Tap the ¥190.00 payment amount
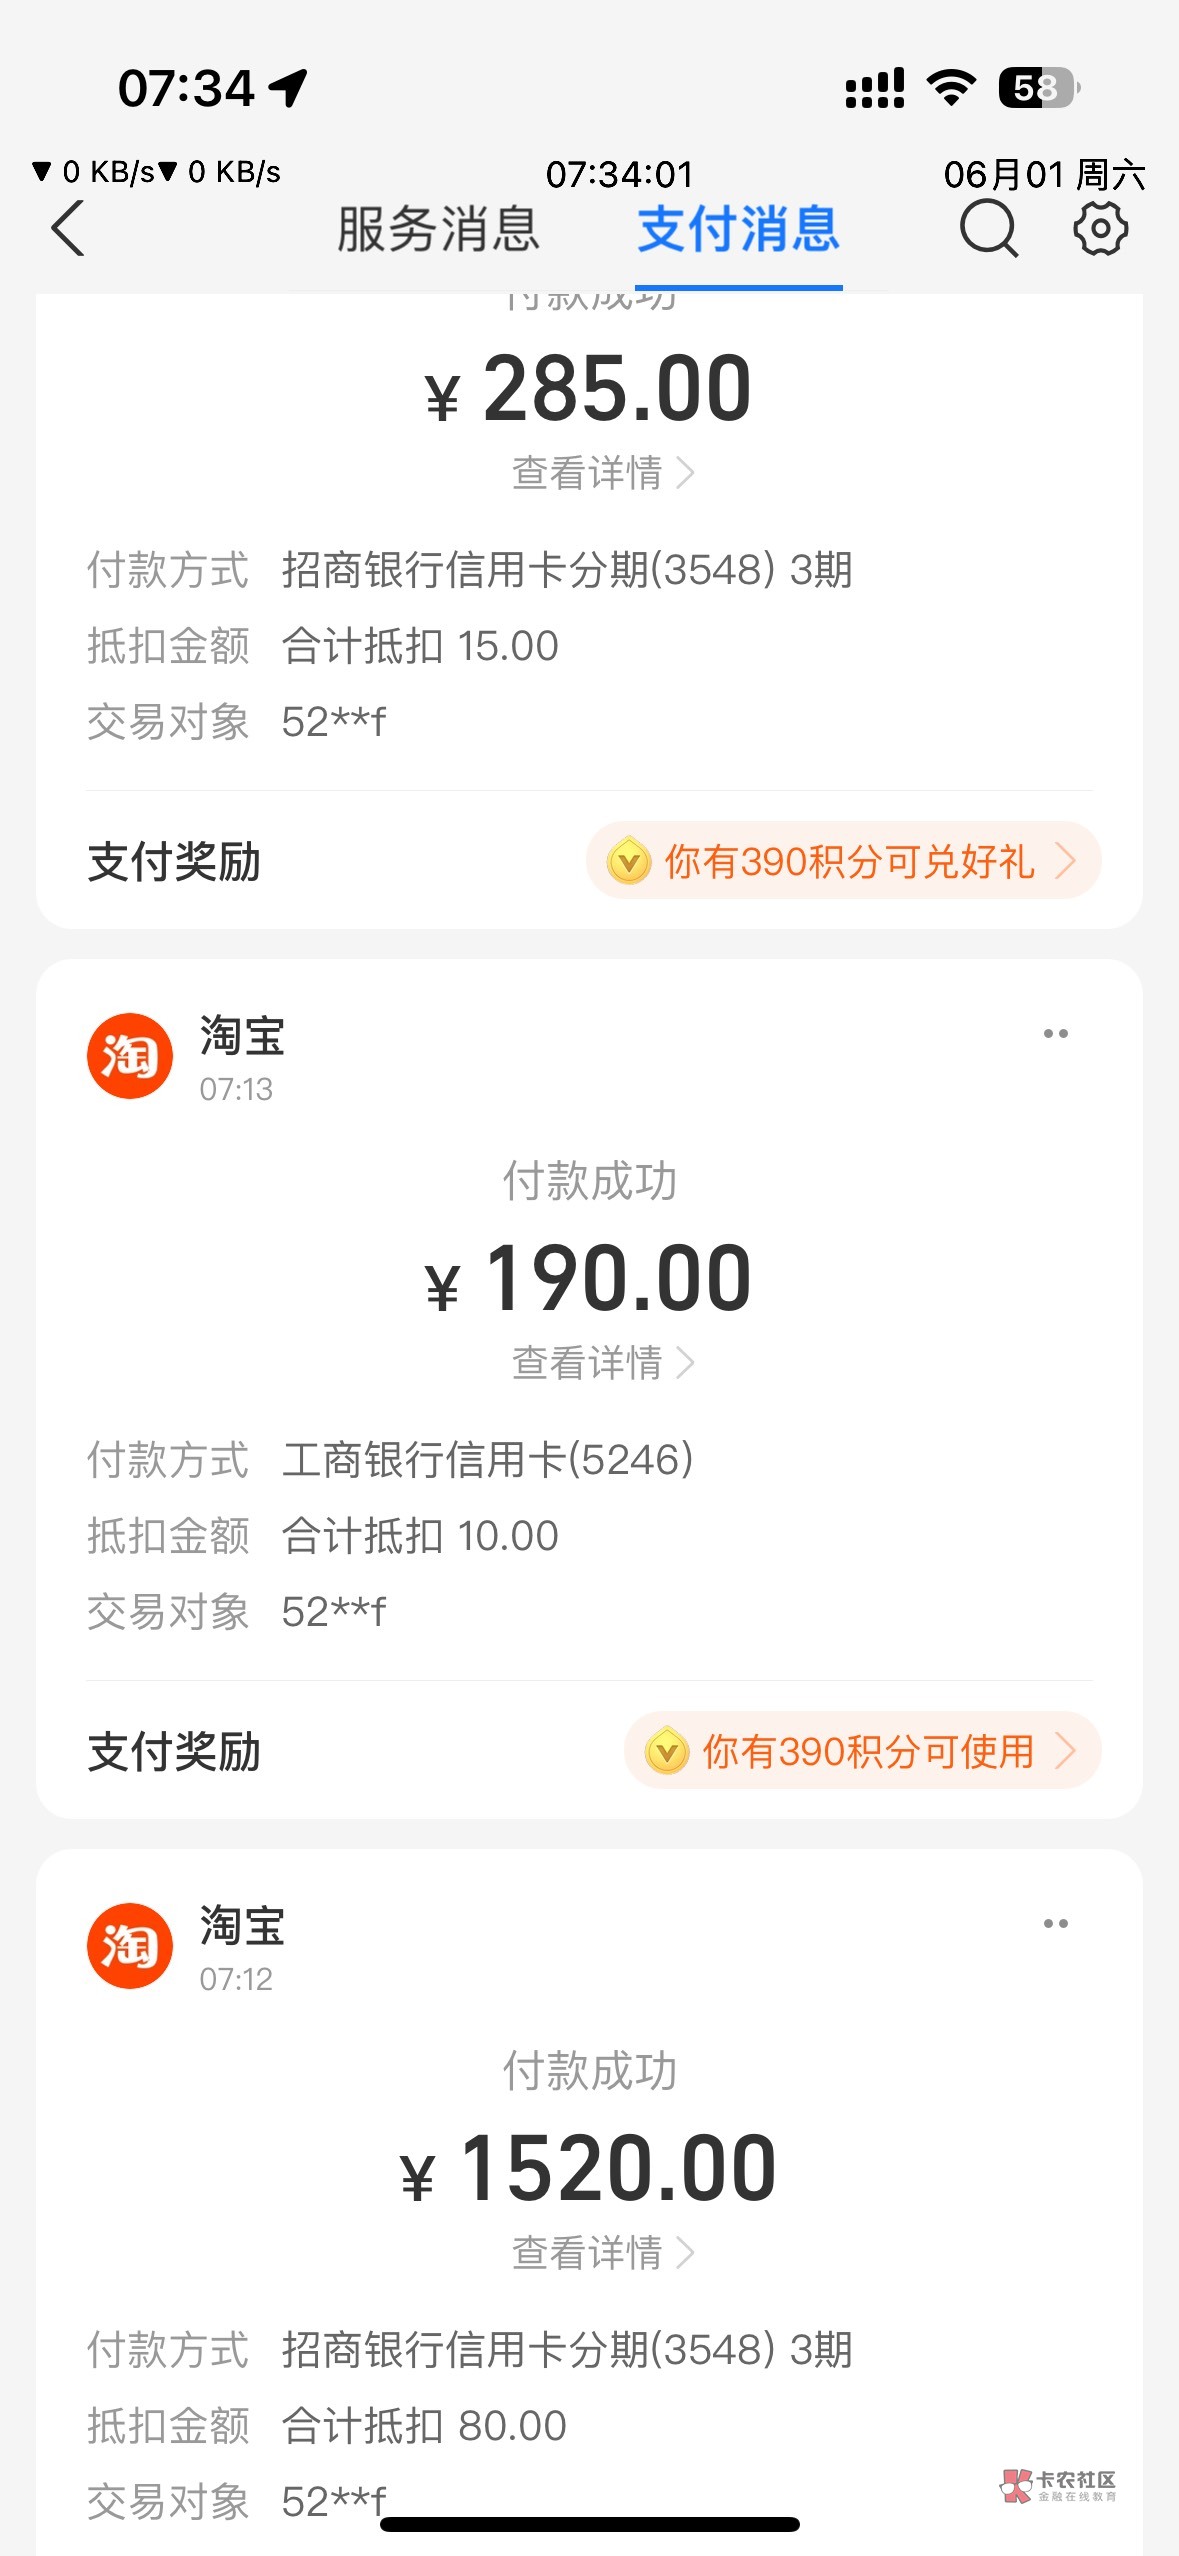The width and height of the screenshot is (1179, 2556). coord(589,1280)
